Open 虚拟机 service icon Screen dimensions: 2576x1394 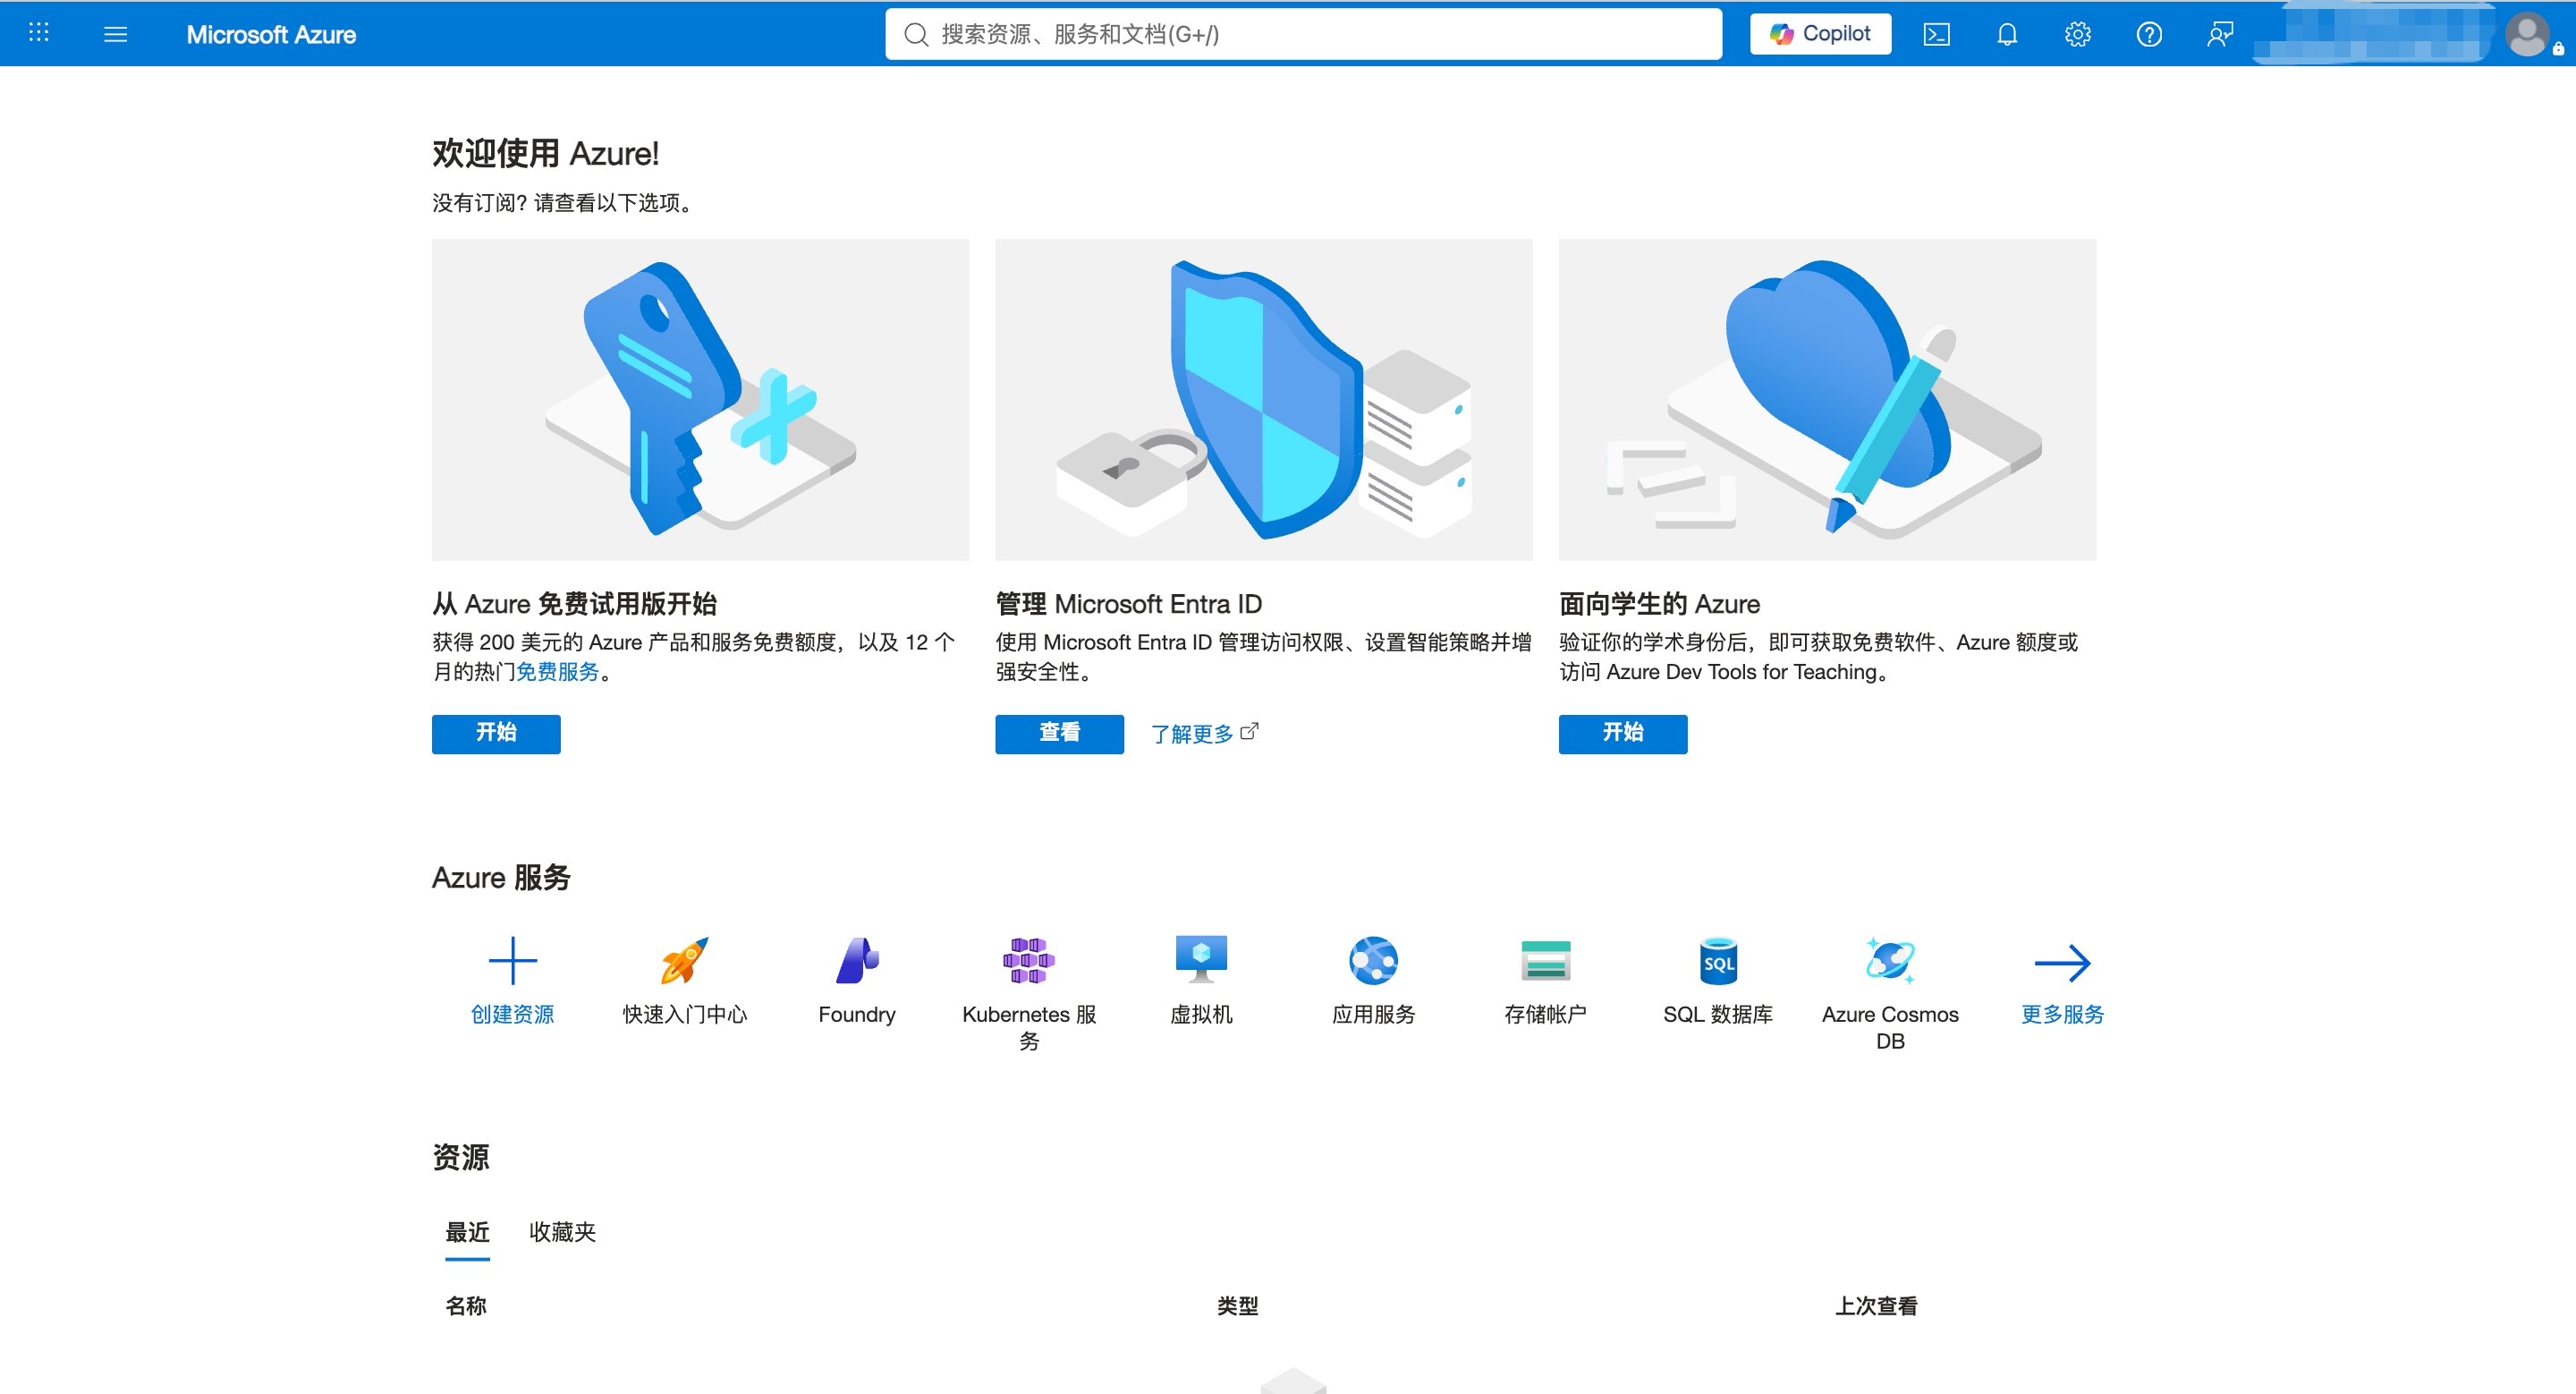point(1201,960)
